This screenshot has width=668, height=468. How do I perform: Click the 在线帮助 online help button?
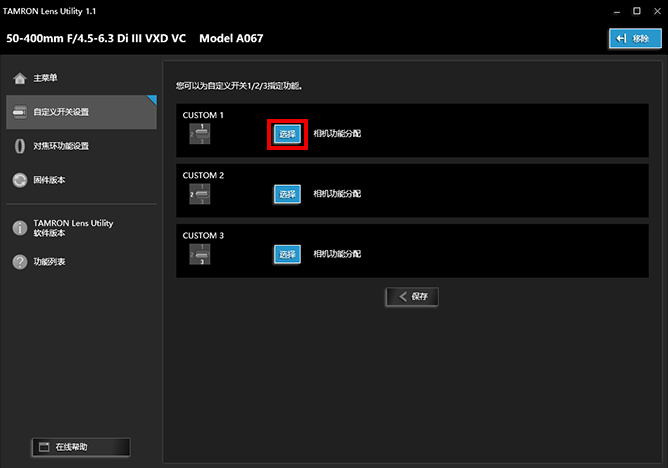81,447
